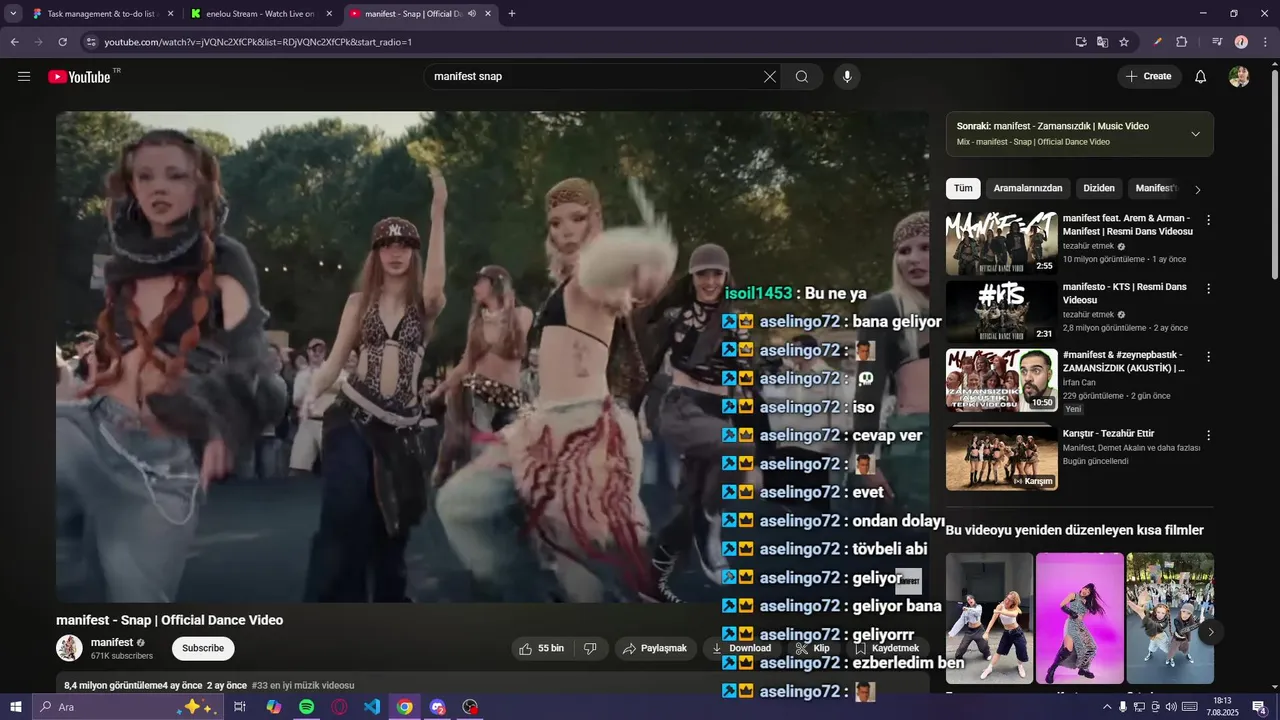Image resolution: width=1280 pixels, height=720 pixels.
Task: Bookmark this page with star icon
Action: [x=1124, y=42]
